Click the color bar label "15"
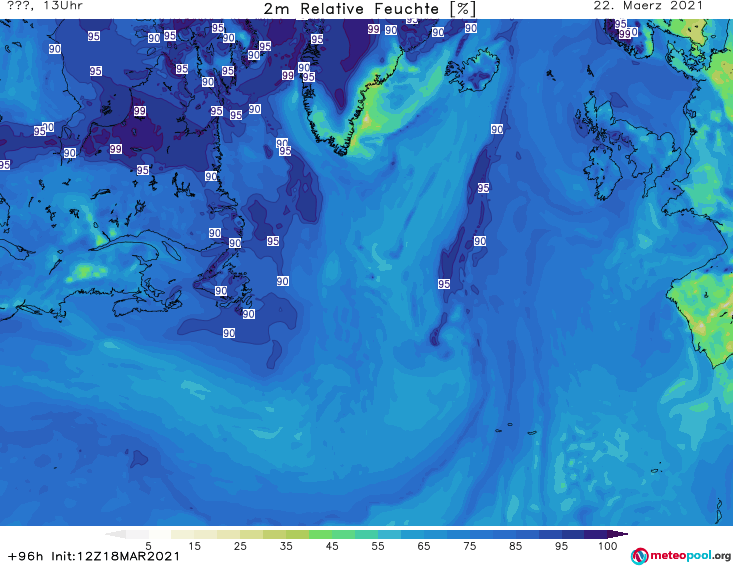 [x=194, y=546]
